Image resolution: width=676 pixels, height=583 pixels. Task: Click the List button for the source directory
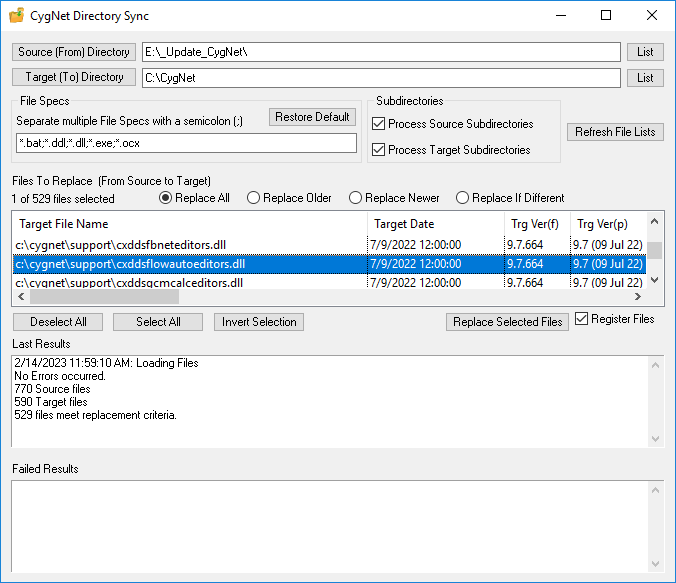coord(645,52)
